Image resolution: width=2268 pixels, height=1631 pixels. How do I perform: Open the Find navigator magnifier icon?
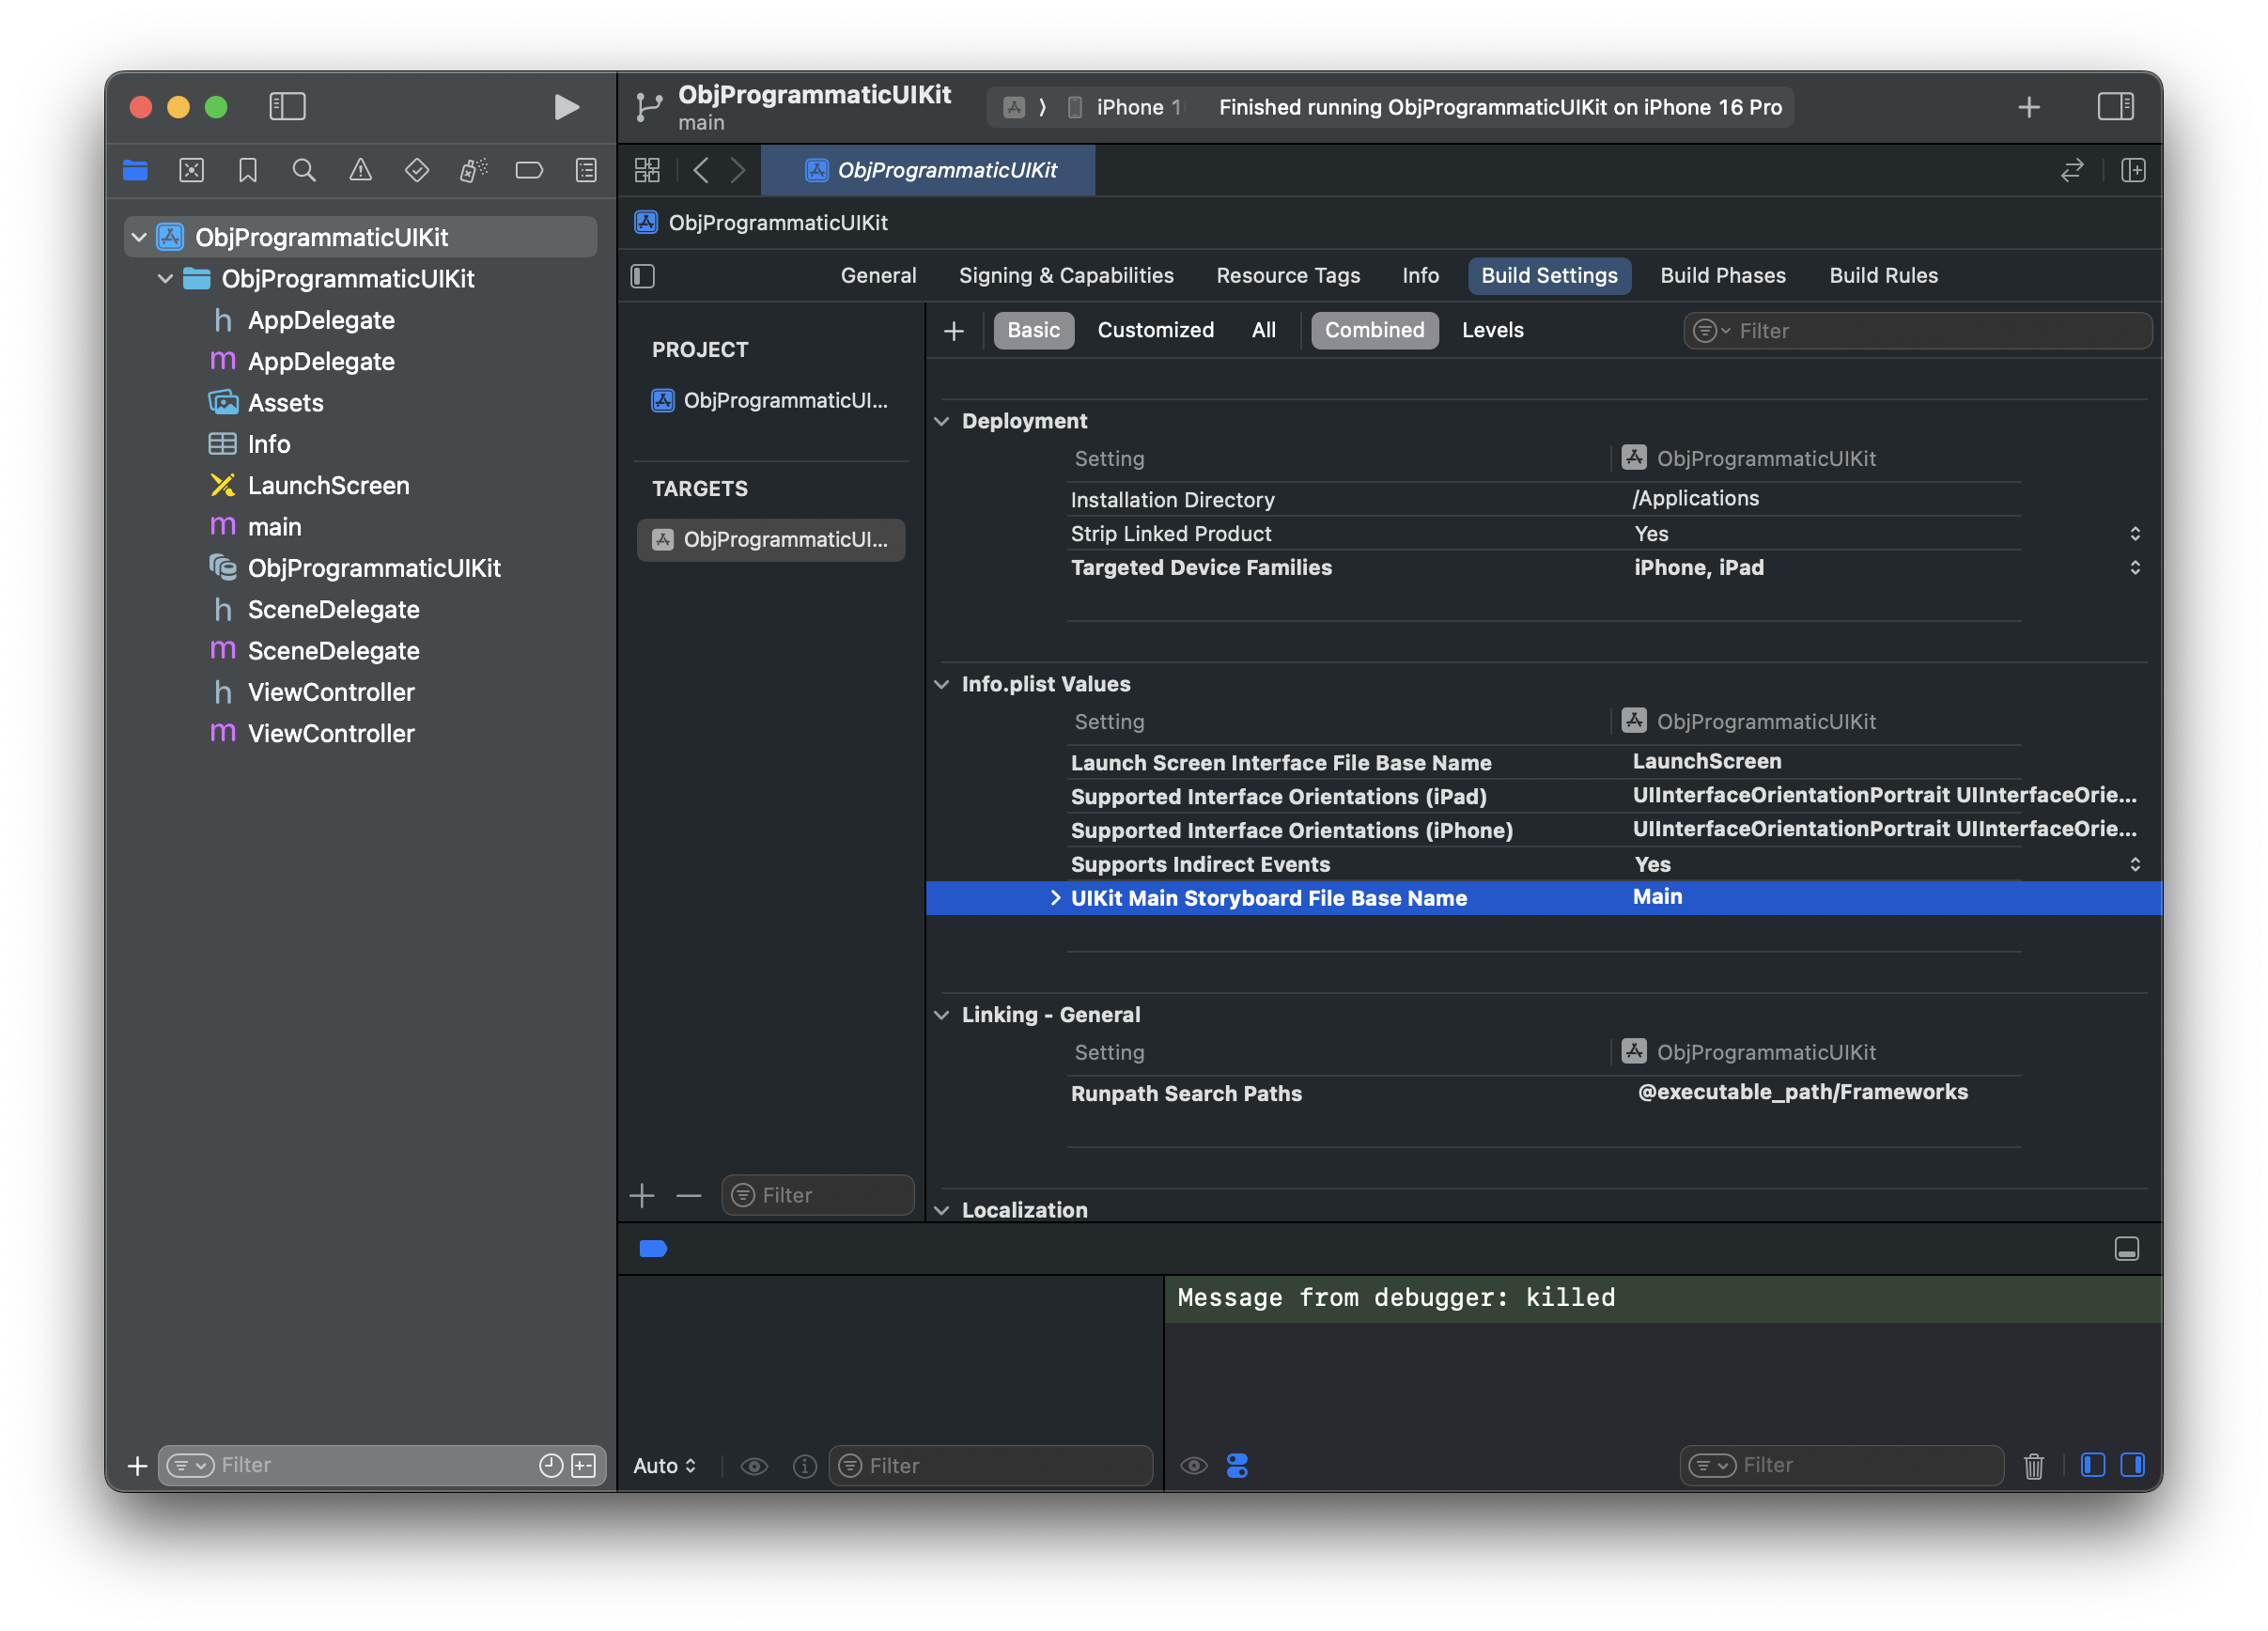click(x=304, y=171)
